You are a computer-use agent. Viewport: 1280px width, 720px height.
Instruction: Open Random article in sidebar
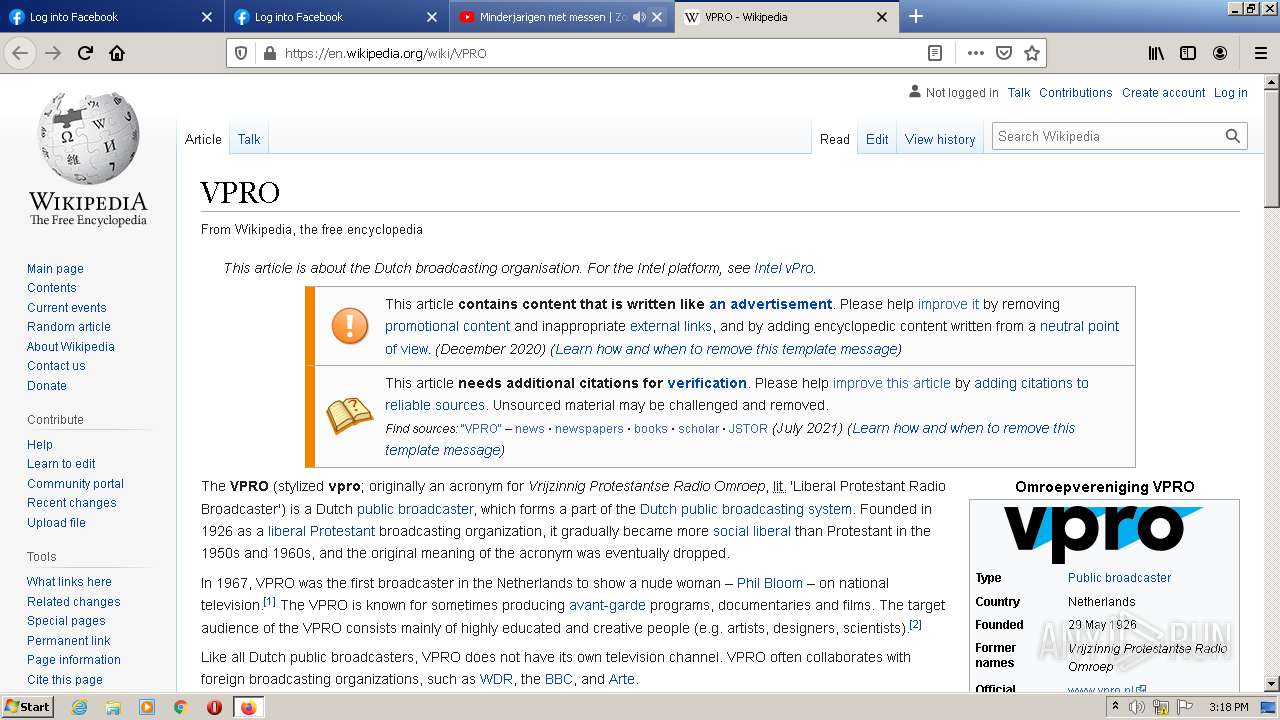click(69, 326)
